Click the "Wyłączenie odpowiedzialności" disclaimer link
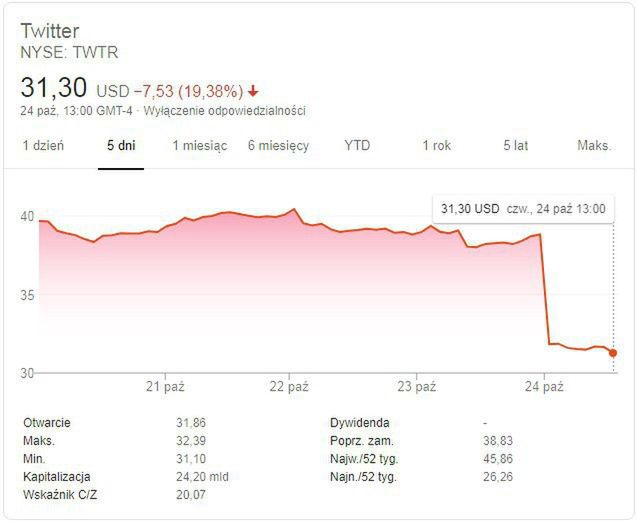This screenshot has height=521, width=637. pos(225,111)
